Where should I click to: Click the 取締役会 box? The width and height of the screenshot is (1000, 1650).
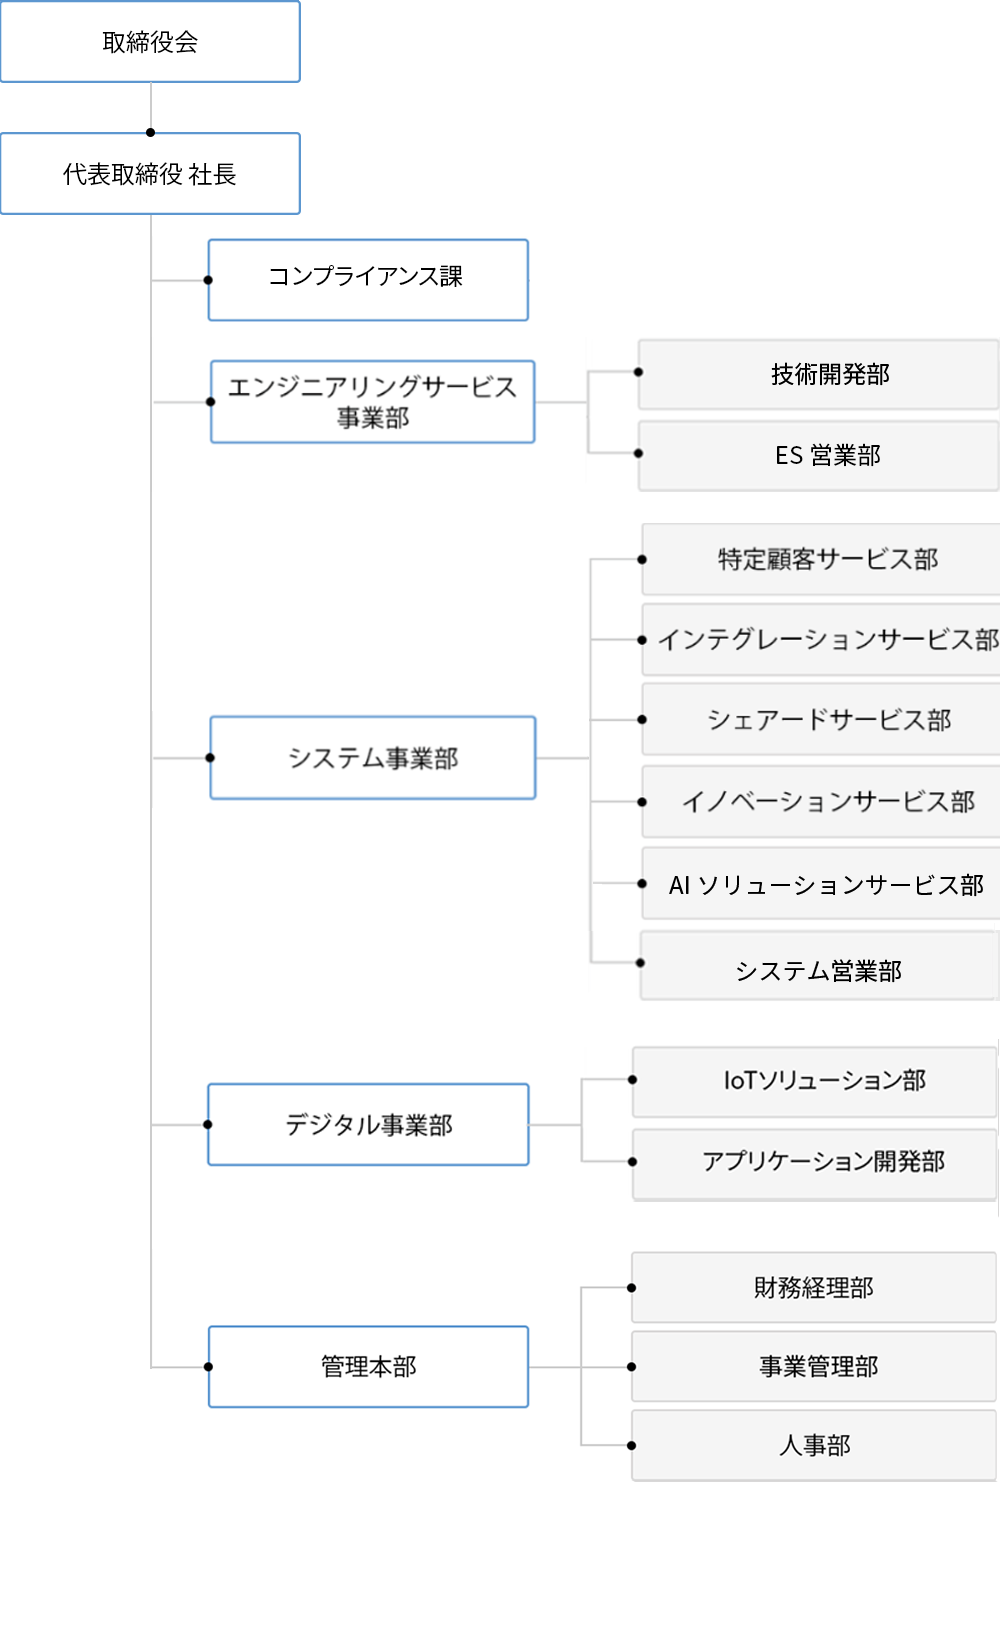tap(150, 42)
